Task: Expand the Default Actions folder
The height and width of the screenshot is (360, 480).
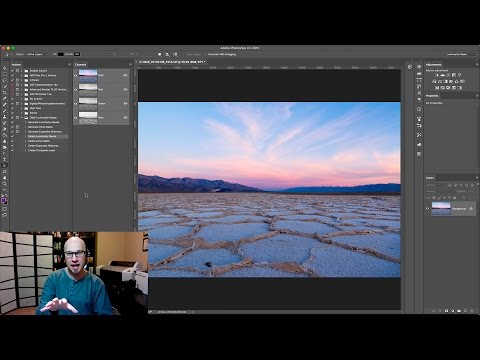Action: pos(22,71)
